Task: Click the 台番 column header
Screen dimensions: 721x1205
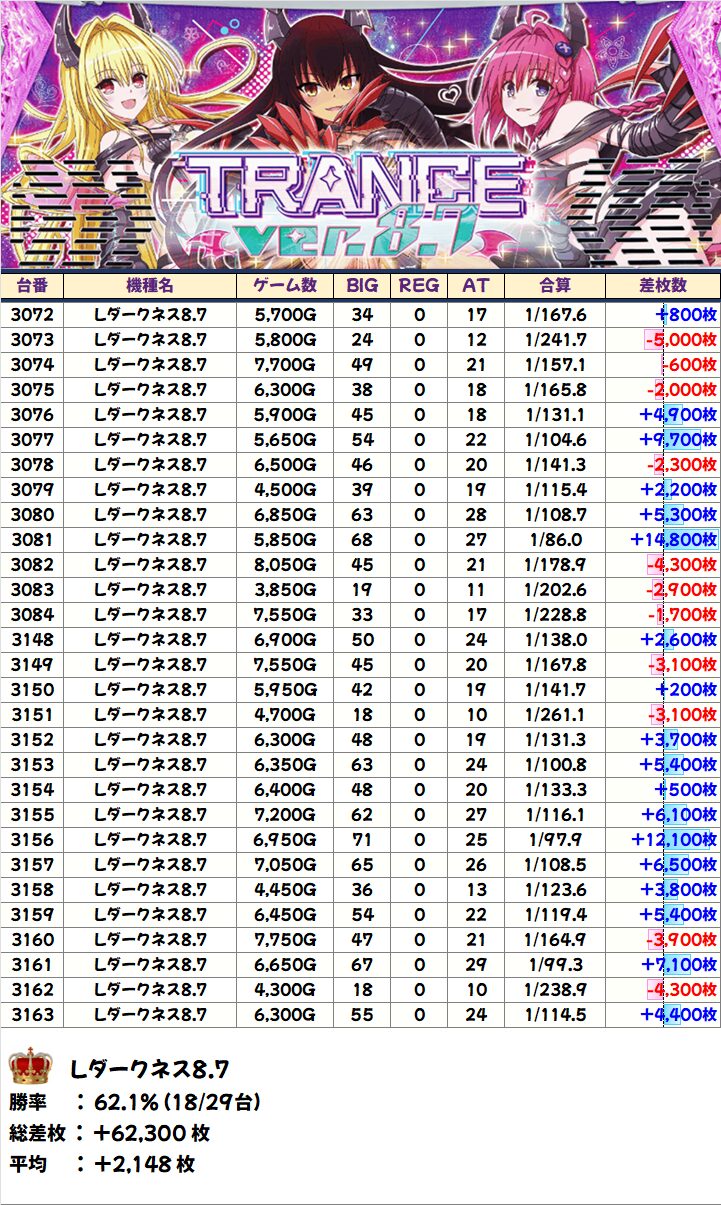Action: (32, 285)
